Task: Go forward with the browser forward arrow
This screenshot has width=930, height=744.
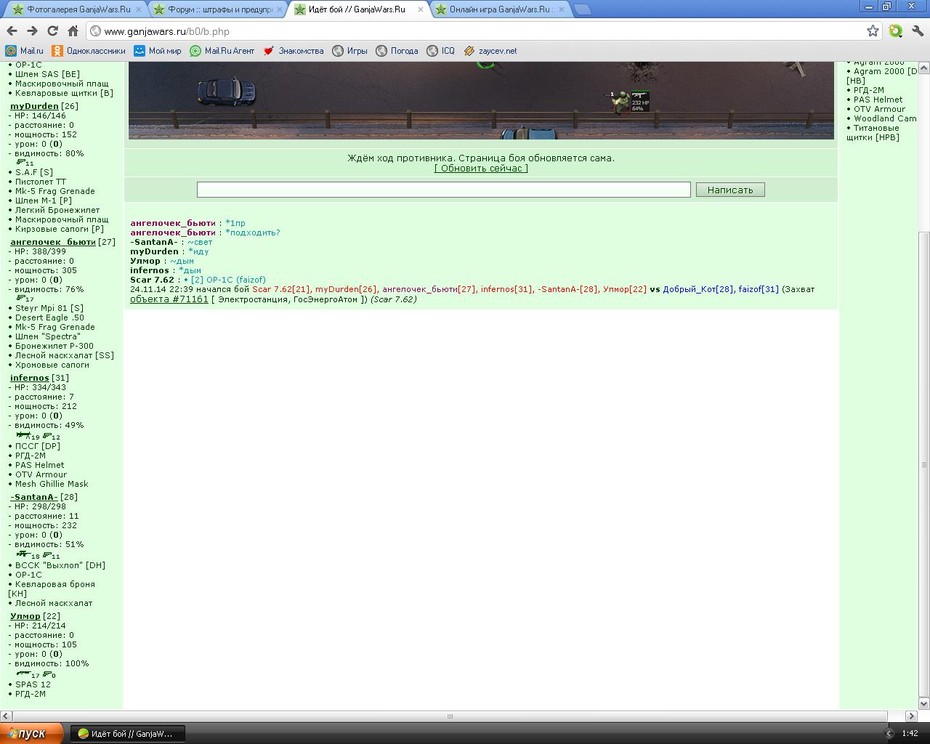Action: point(33,31)
